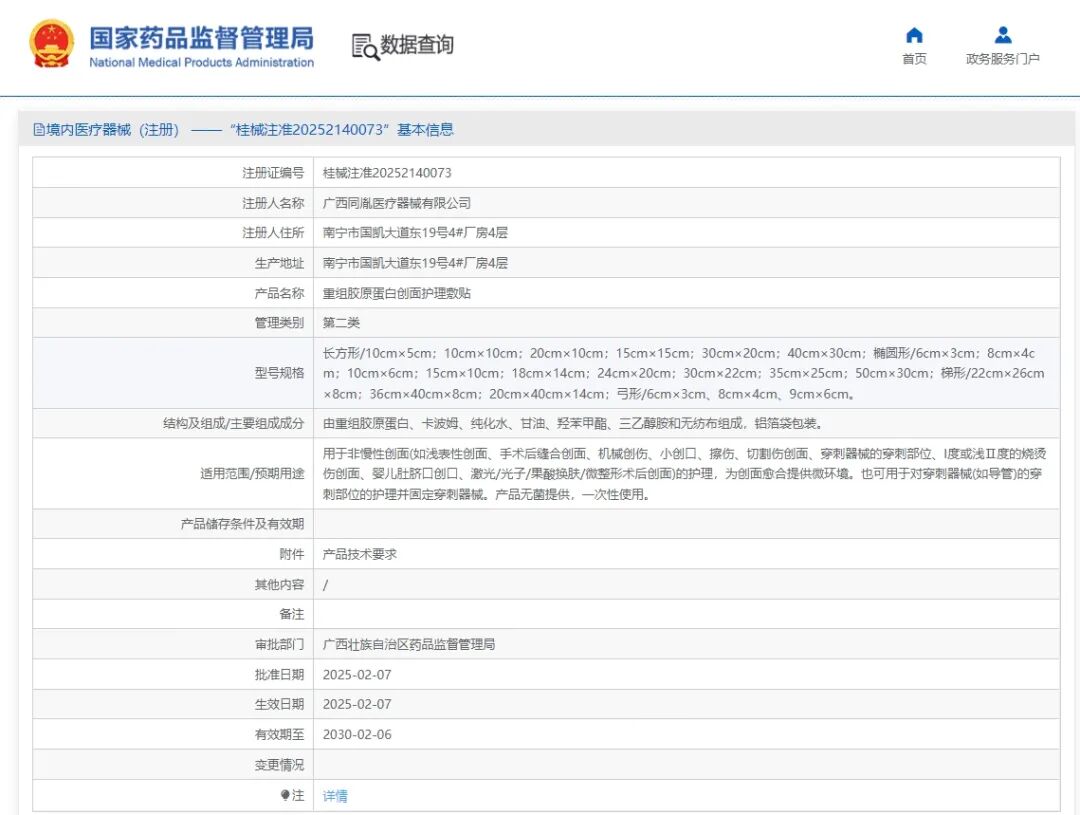1080x815 pixels.
Task: Click the document icon beside 境内医疗器械 (注册)
Action: [37, 129]
